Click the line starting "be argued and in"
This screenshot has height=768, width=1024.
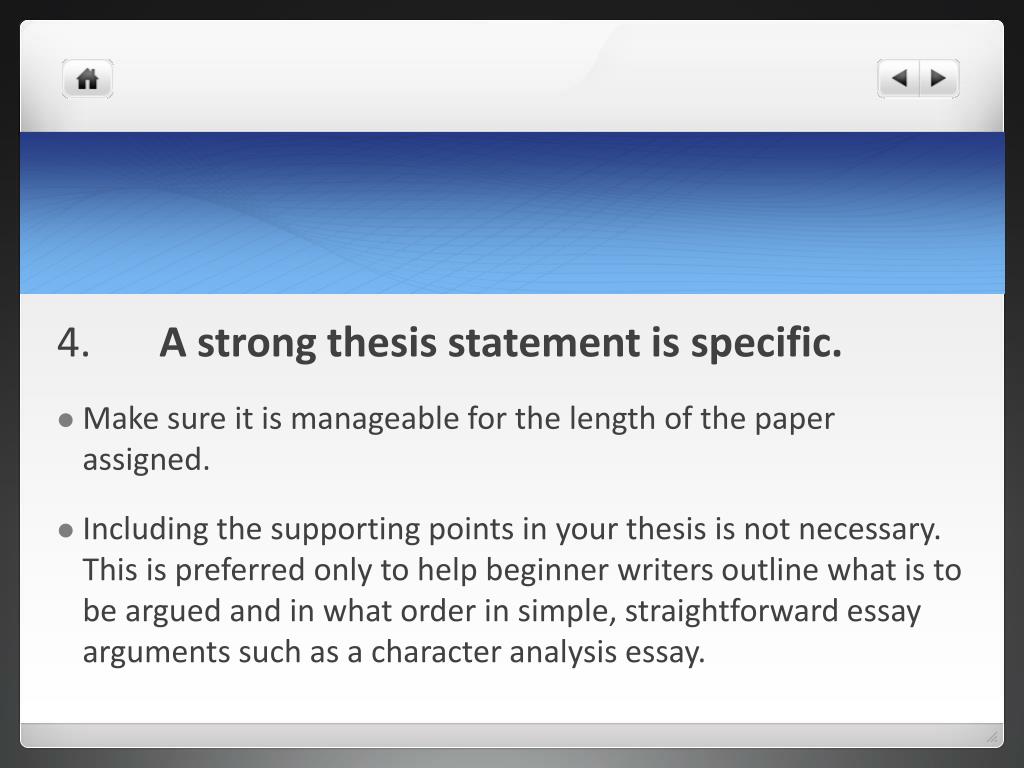click(x=501, y=611)
